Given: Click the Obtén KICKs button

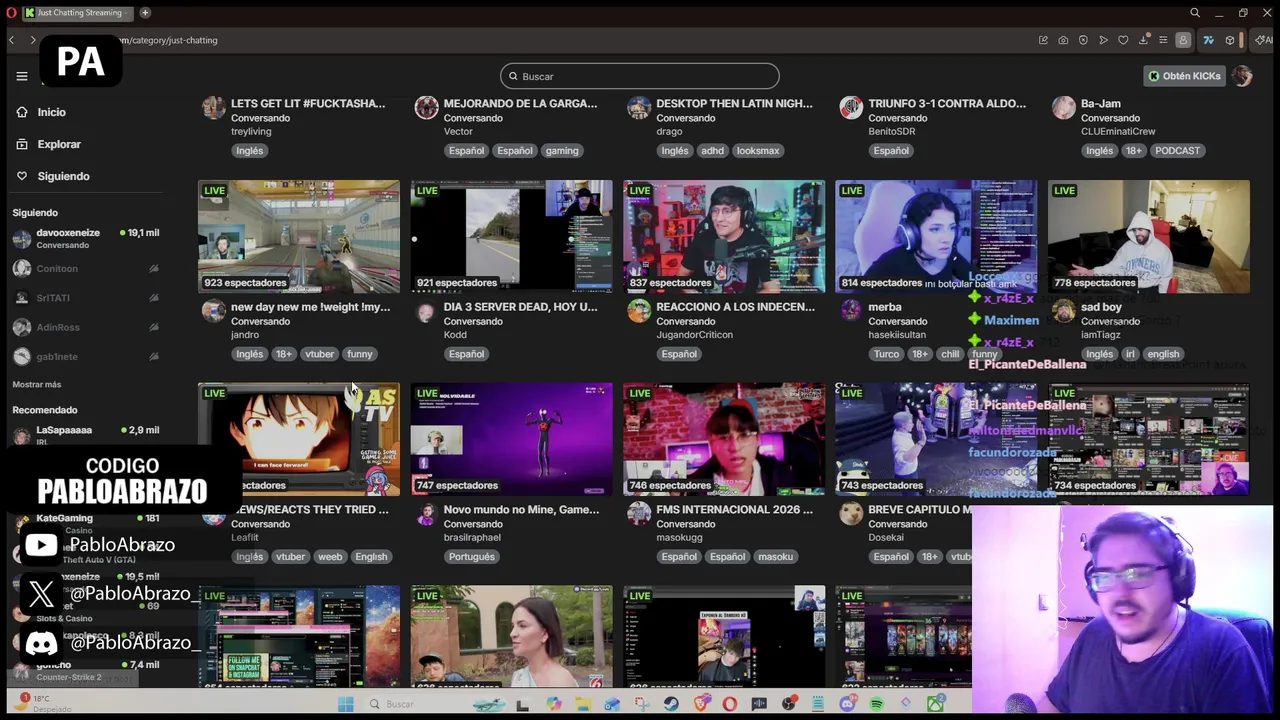Looking at the screenshot, I should pos(1185,76).
